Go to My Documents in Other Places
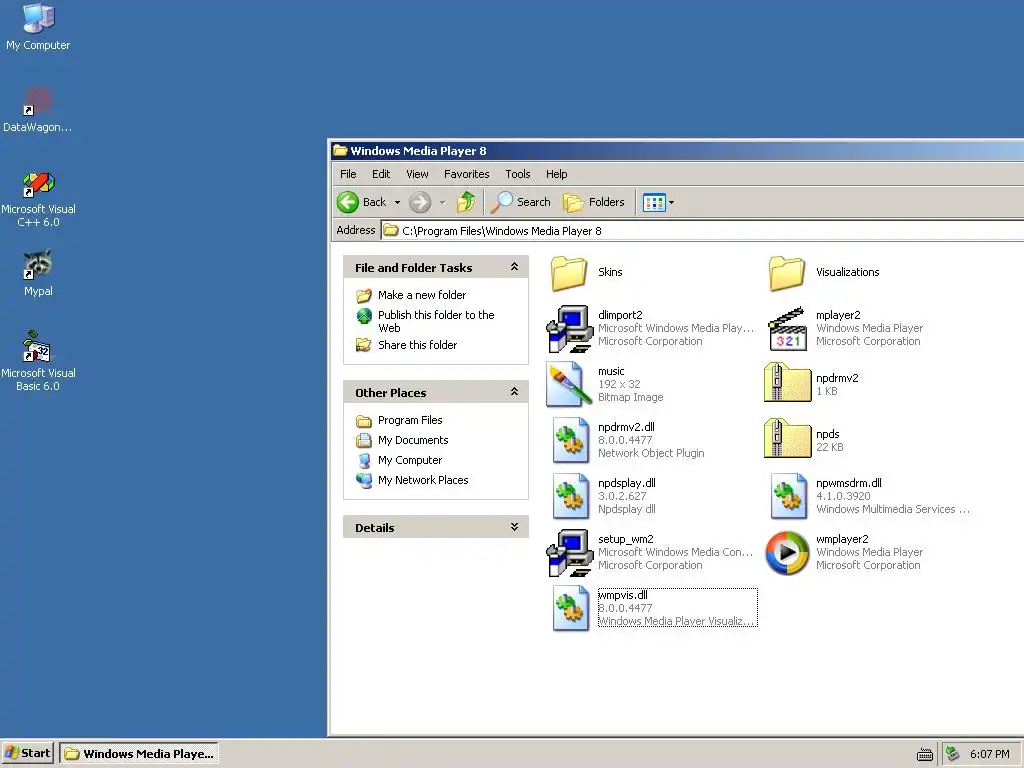The height and width of the screenshot is (768, 1024). (x=413, y=440)
